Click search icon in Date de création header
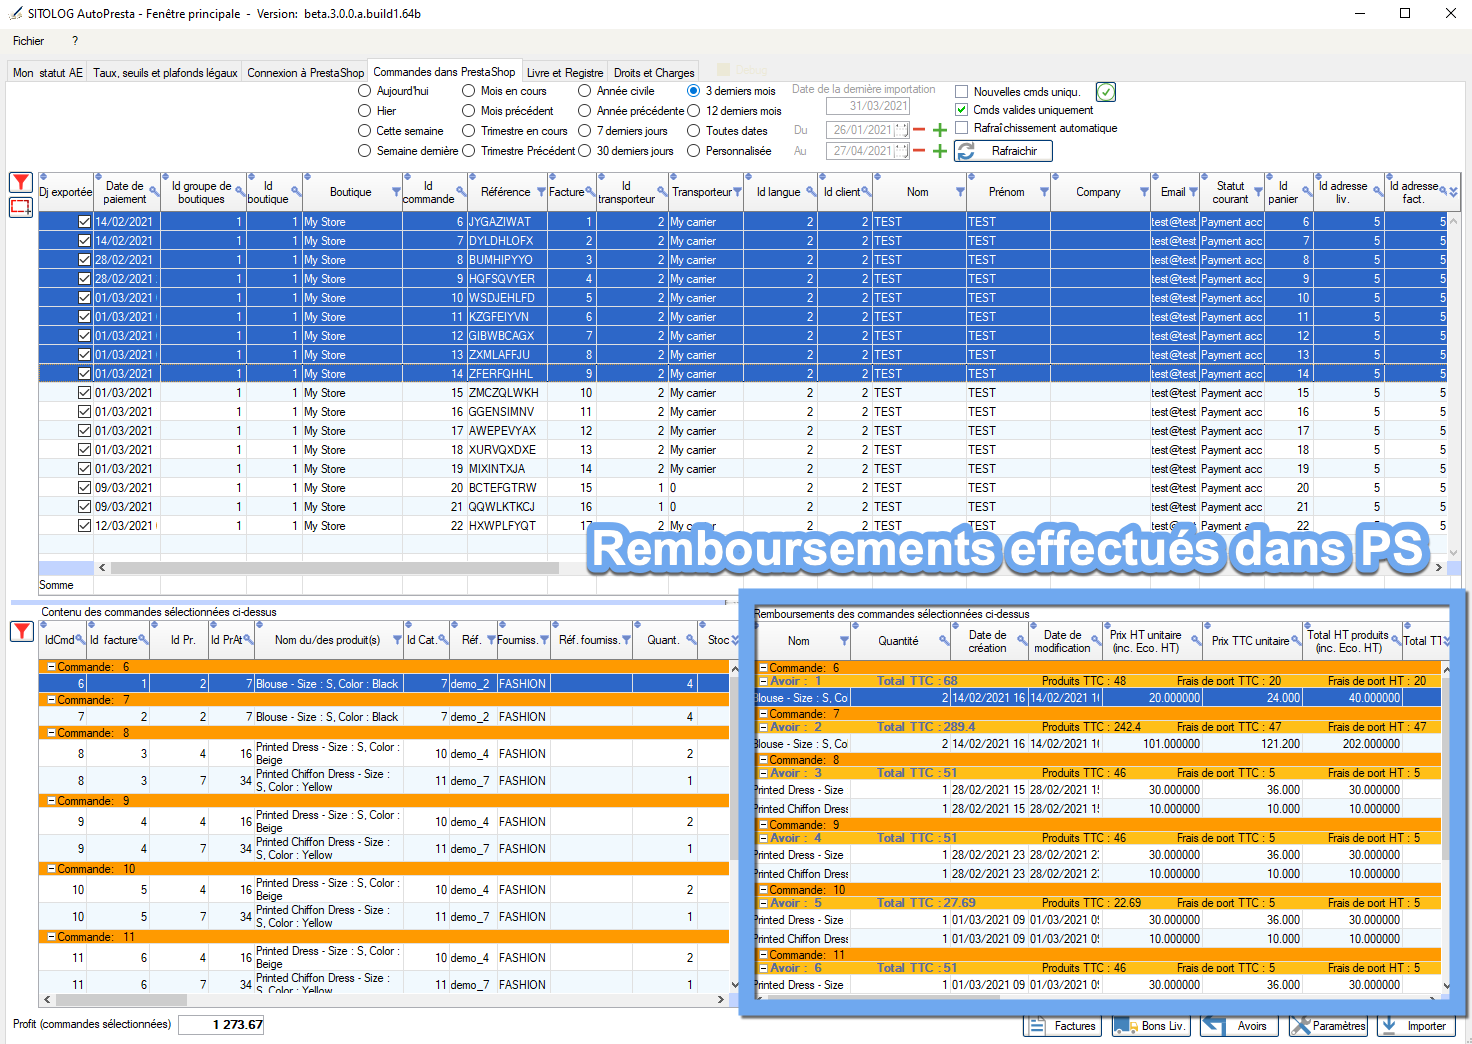Image resolution: width=1472 pixels, height=1044 pixels. pyautogui.click(x=1022, y=640)
